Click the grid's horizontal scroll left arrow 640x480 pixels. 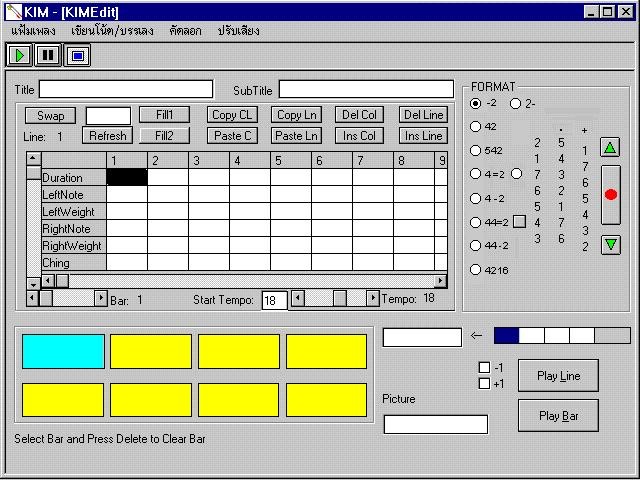coord(48,280)
